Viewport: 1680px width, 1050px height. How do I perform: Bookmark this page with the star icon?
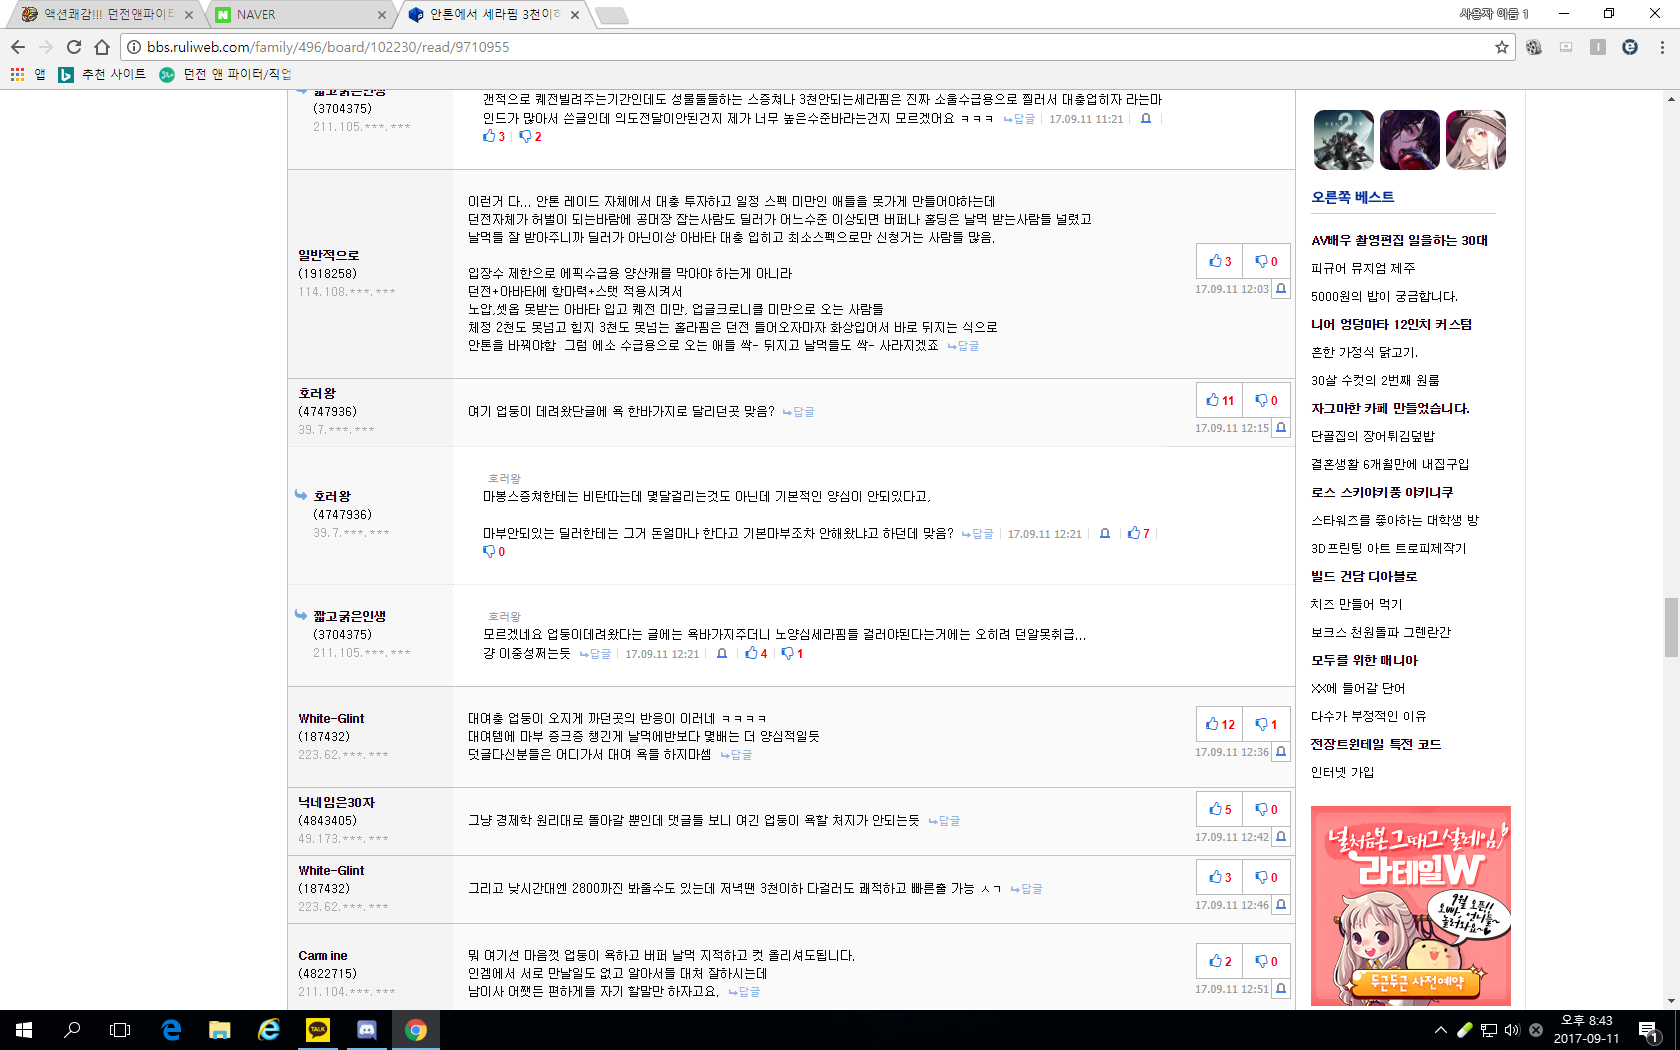1501,47
